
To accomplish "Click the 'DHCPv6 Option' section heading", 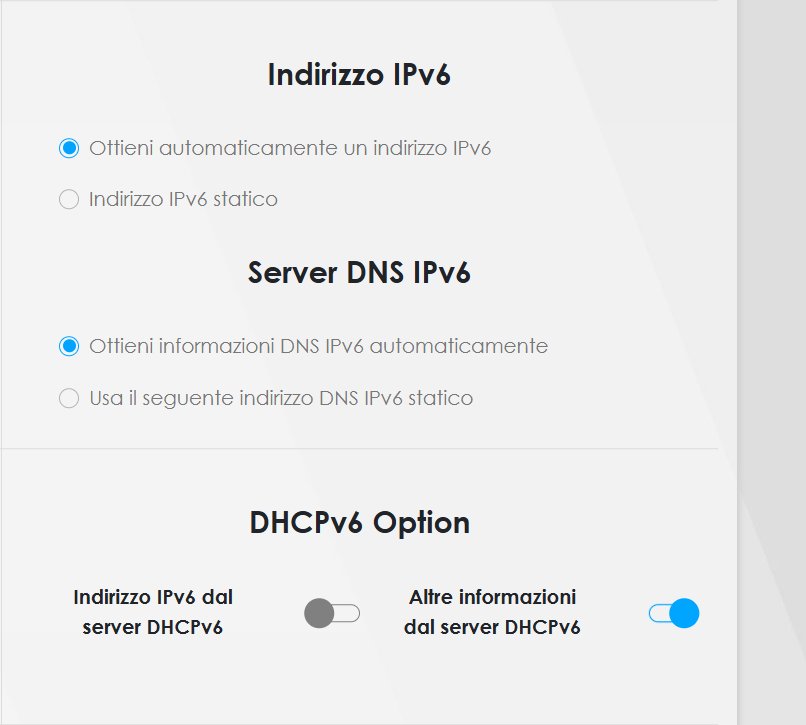I will click(x=359, y=523).
